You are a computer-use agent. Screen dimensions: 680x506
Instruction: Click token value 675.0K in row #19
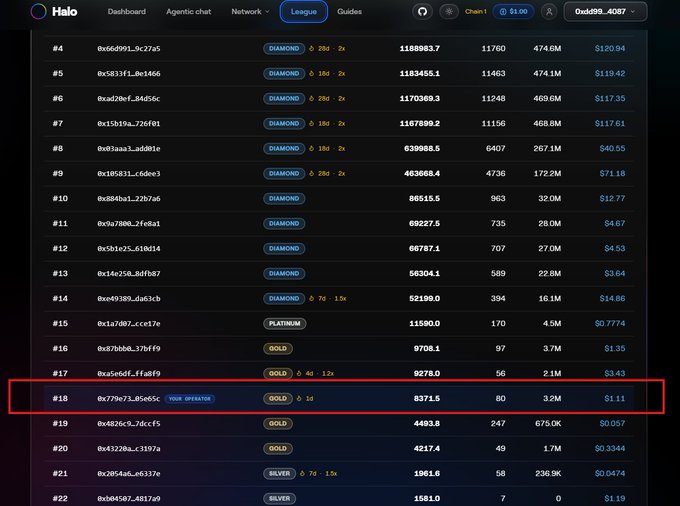click(x=548, y=424)
